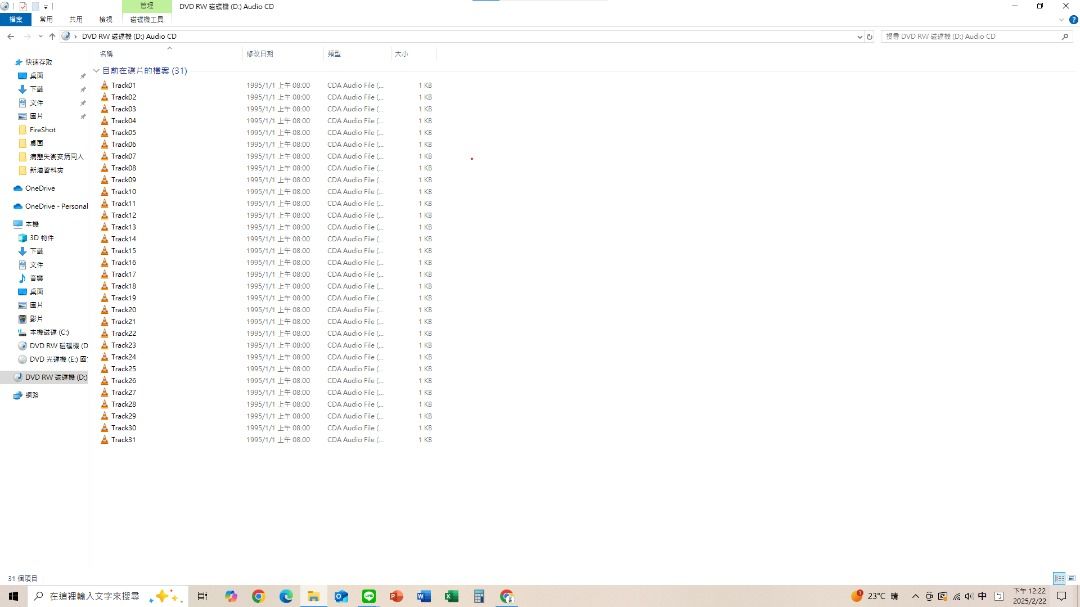
Task: Refresh the current folder view
Action: [x=869, y=36]
